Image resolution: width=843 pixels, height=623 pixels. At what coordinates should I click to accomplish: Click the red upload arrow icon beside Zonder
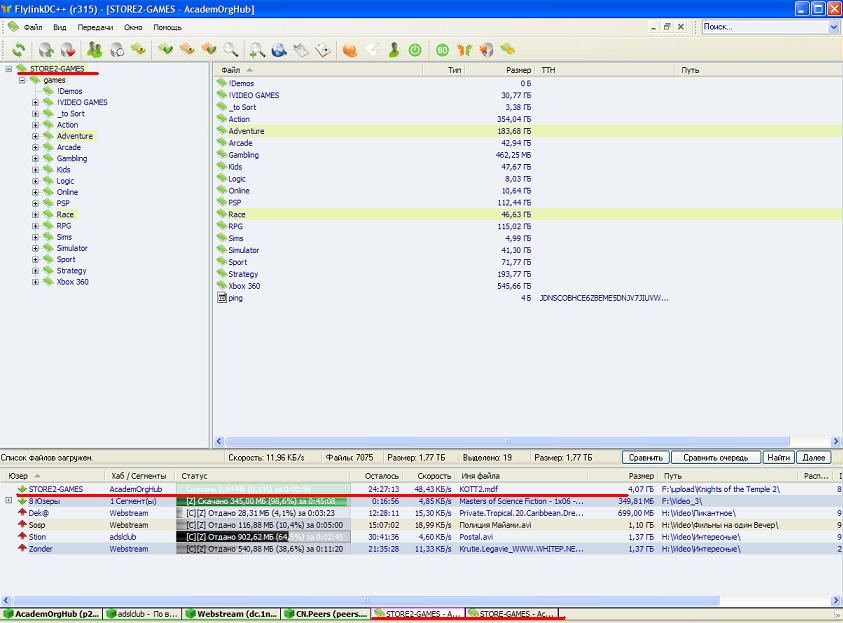22,548
